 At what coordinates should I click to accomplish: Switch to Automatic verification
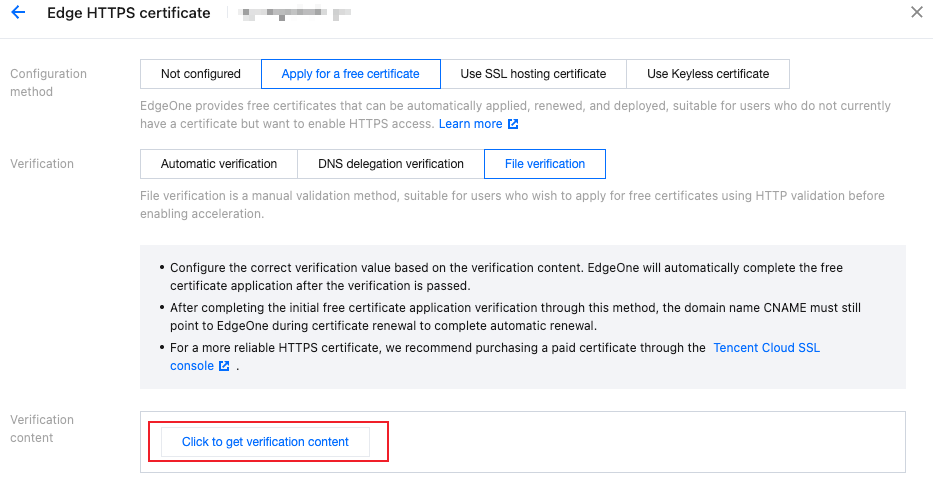tap(219, 164)
